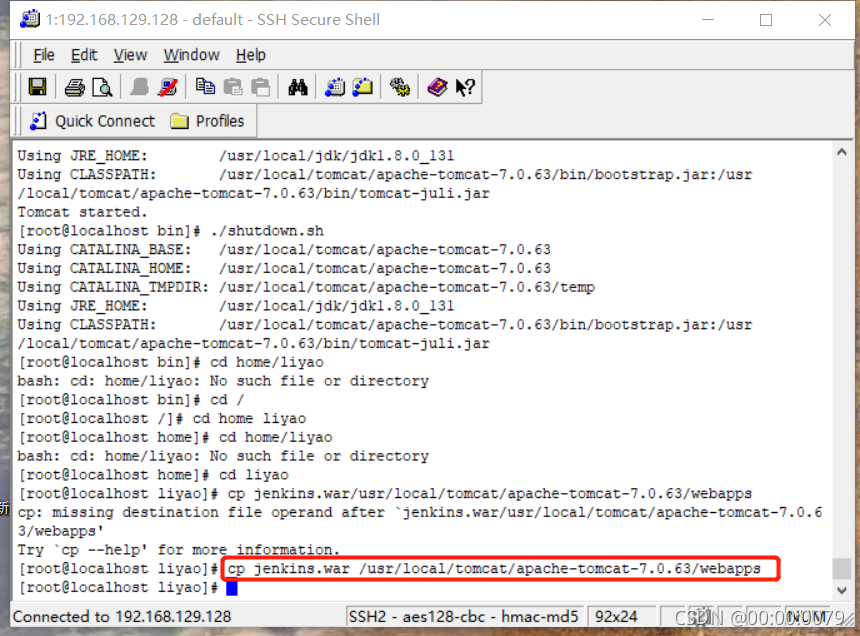The image size is (860, 636).
Task: Click 'SSH2 - aes128-cbc - hmac-md5' status entry
Action: [x=463, y=617]
